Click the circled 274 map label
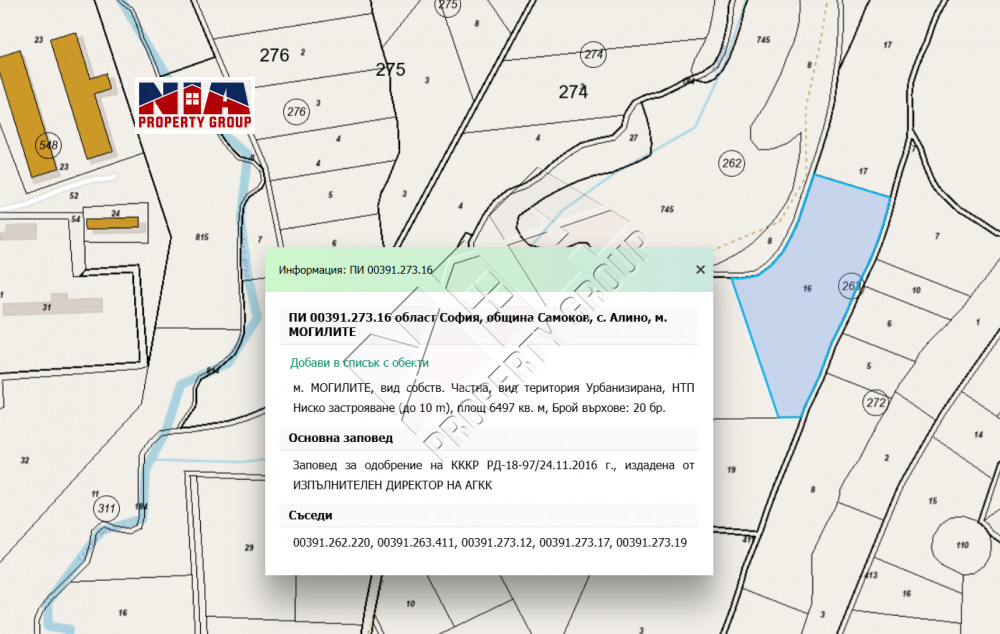Screen dimensions: 1000x634 [x=594, y=55]
